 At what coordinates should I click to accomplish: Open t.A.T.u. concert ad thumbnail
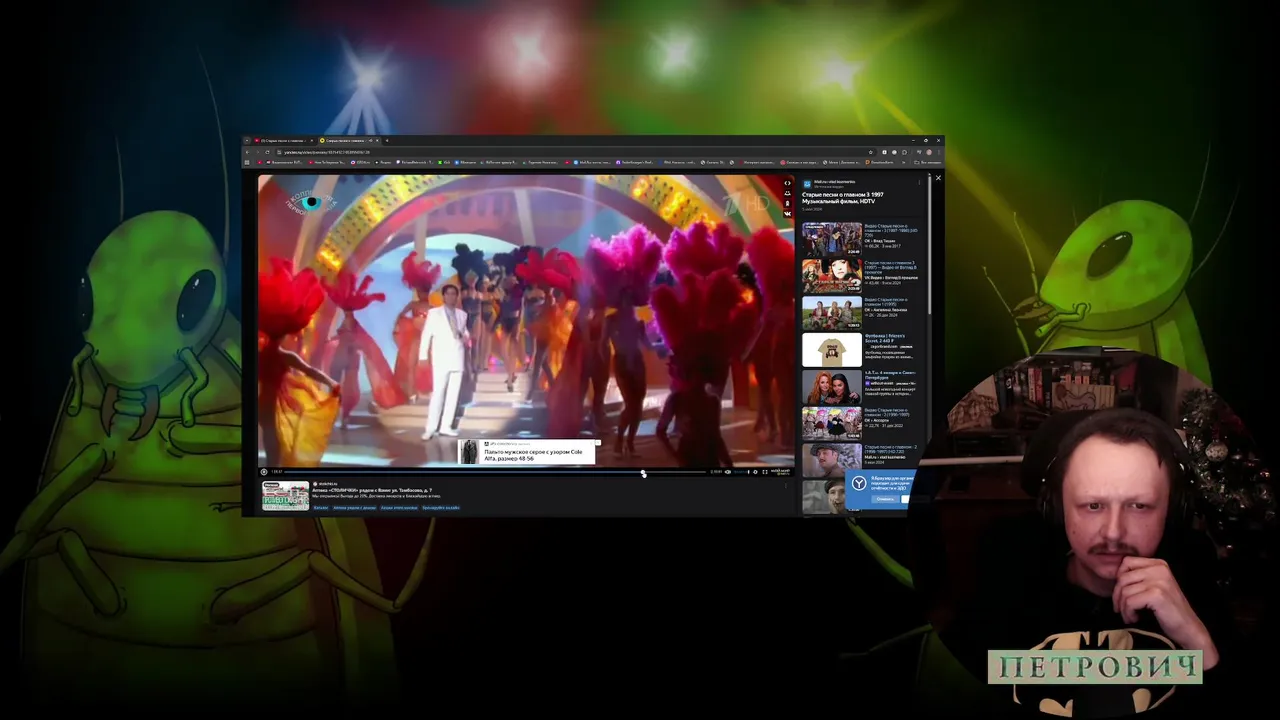(831, 387)
